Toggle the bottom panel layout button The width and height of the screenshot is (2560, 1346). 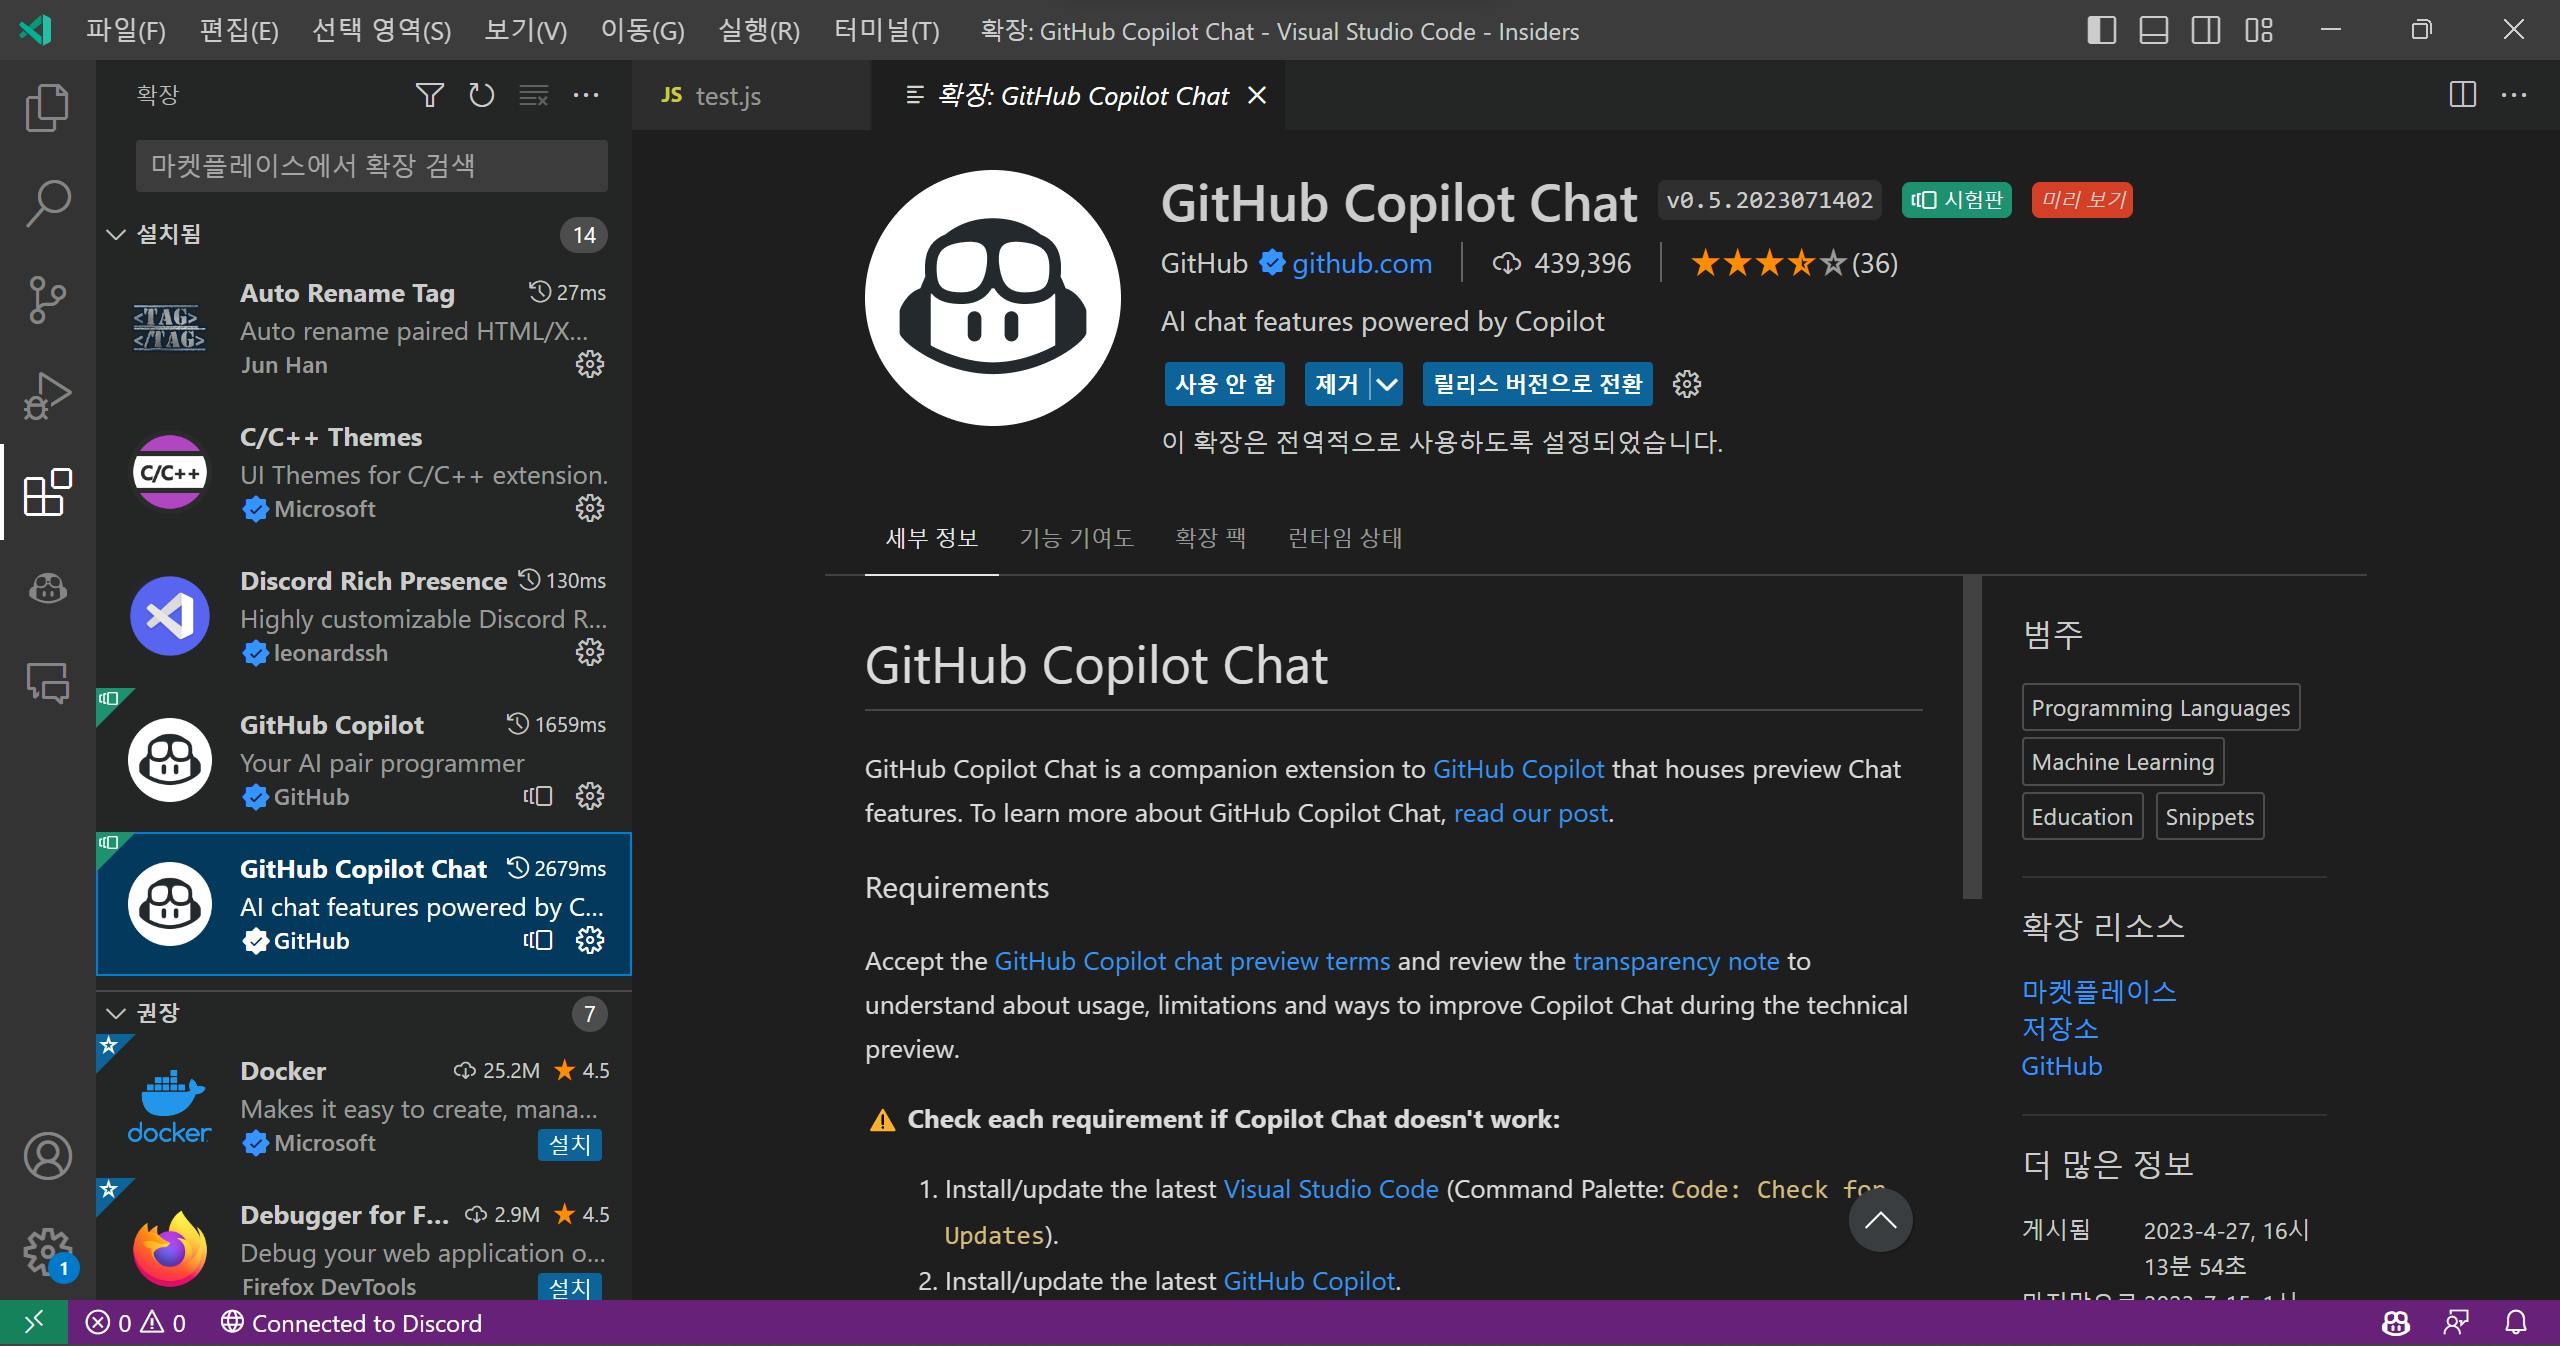pyautogui.click(x=2153, y=30)
